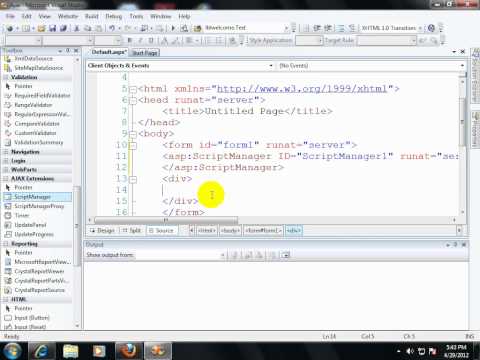Collapse the body tag outline on line 9
The image size is (480, 360).
(133, 134)
